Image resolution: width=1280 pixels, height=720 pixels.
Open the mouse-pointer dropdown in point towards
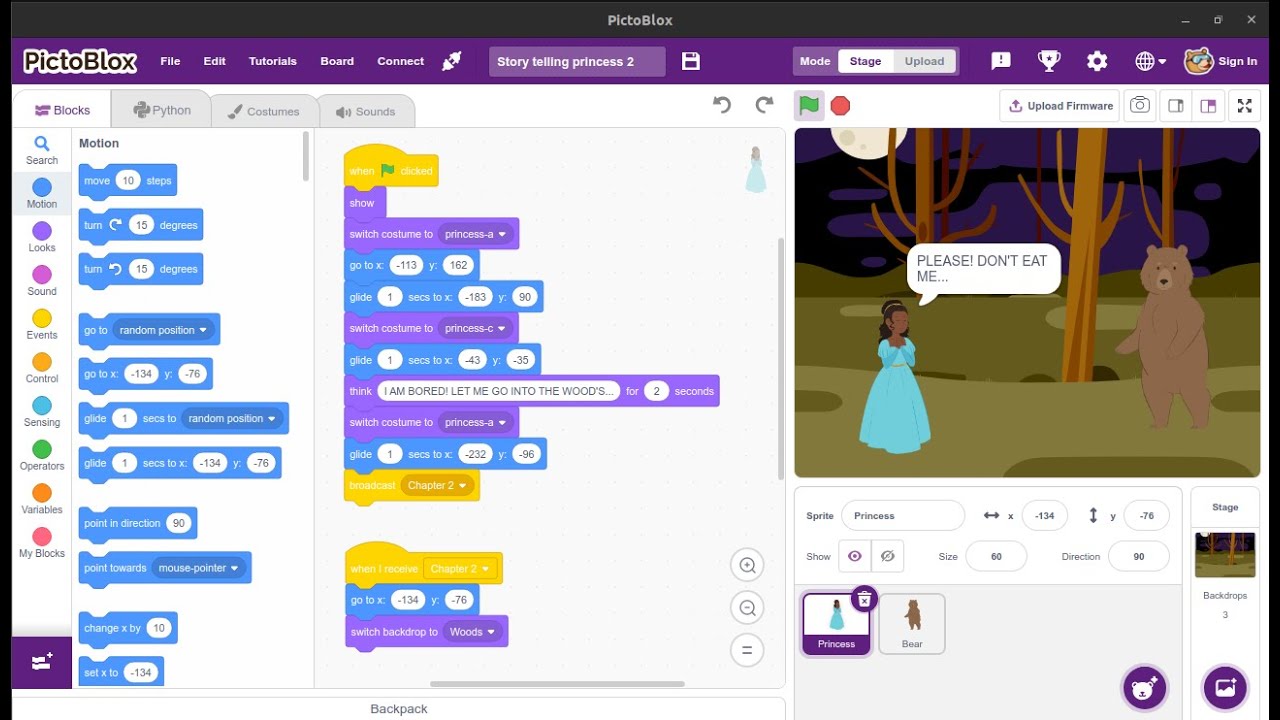(x=199, y=568)
